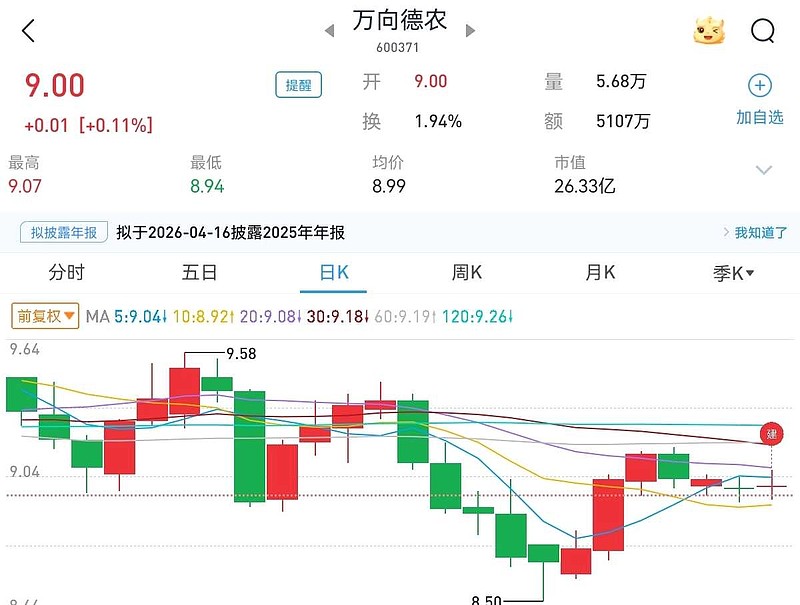Image resolution: width=800 pixels, height=605 pixels.
Task: Expand more quote details chevron
Action: [764, 170]
